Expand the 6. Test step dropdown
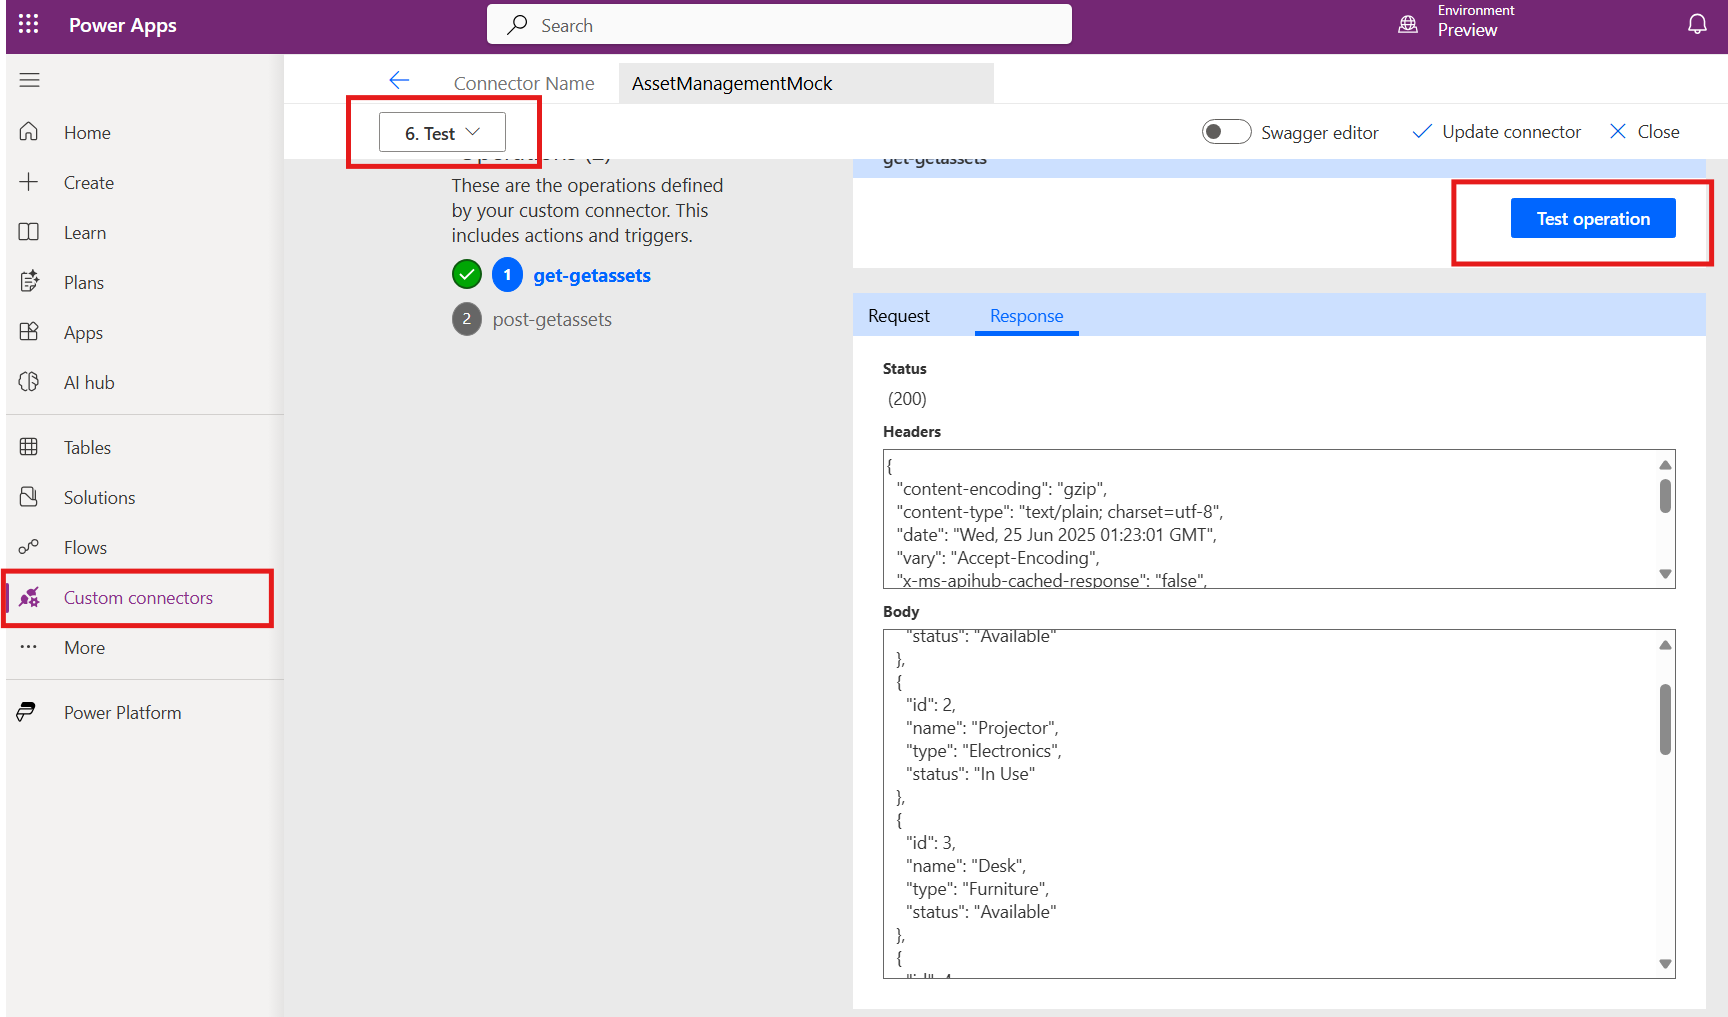The height and width of the screenshot is (1017, 1728). [x=441, y=131]
